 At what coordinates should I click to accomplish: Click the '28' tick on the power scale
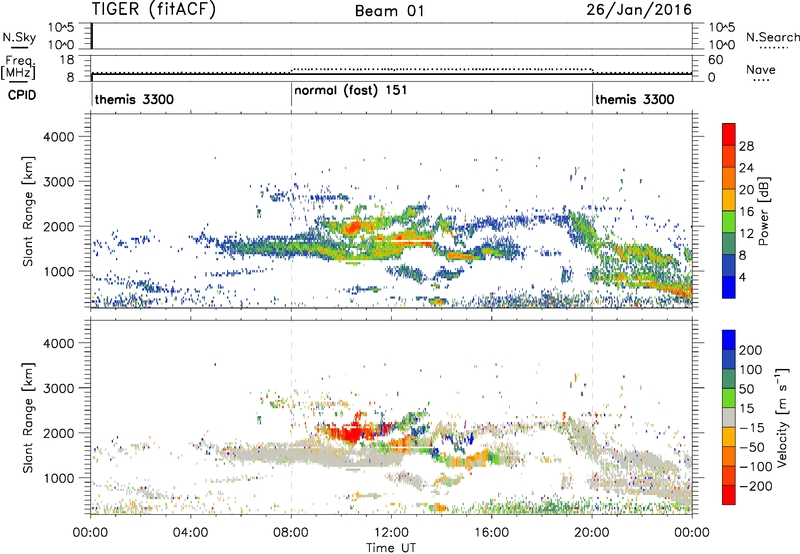[746, 146]
